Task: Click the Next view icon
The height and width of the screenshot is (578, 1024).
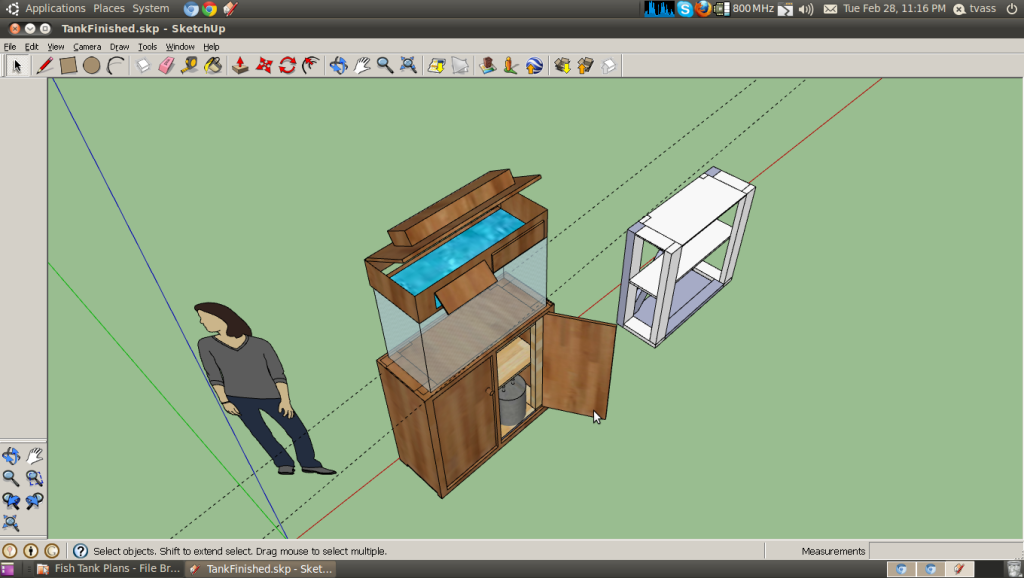Action: [x=35, y=500]
